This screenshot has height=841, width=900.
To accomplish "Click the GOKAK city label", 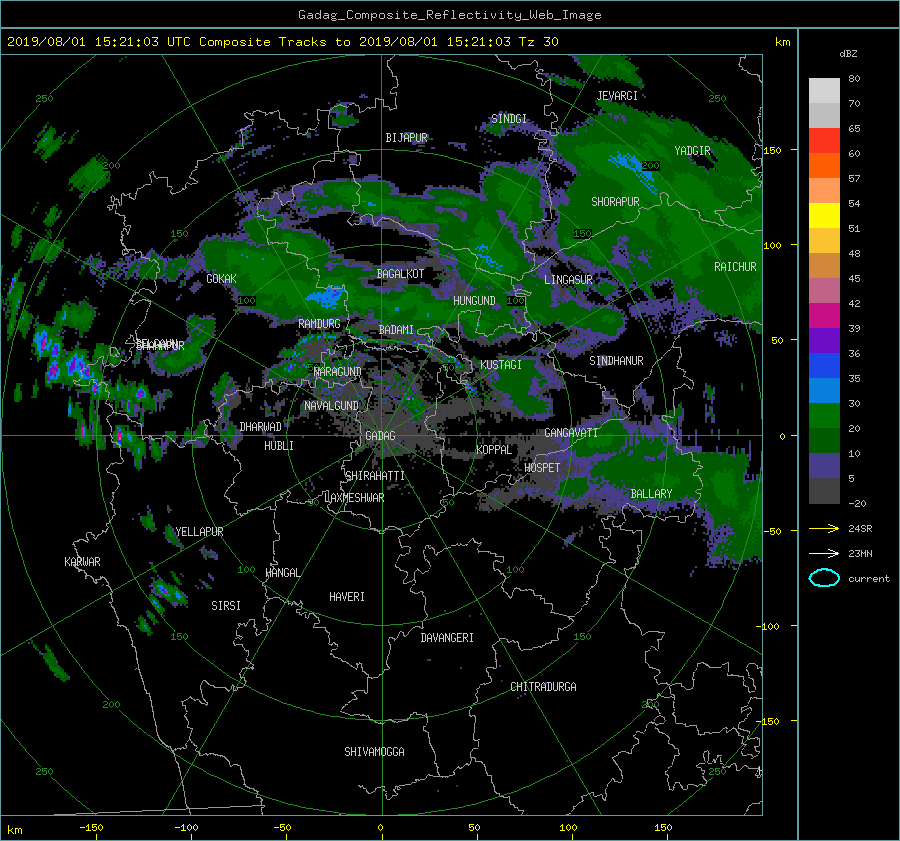I will tap(222, 279).
